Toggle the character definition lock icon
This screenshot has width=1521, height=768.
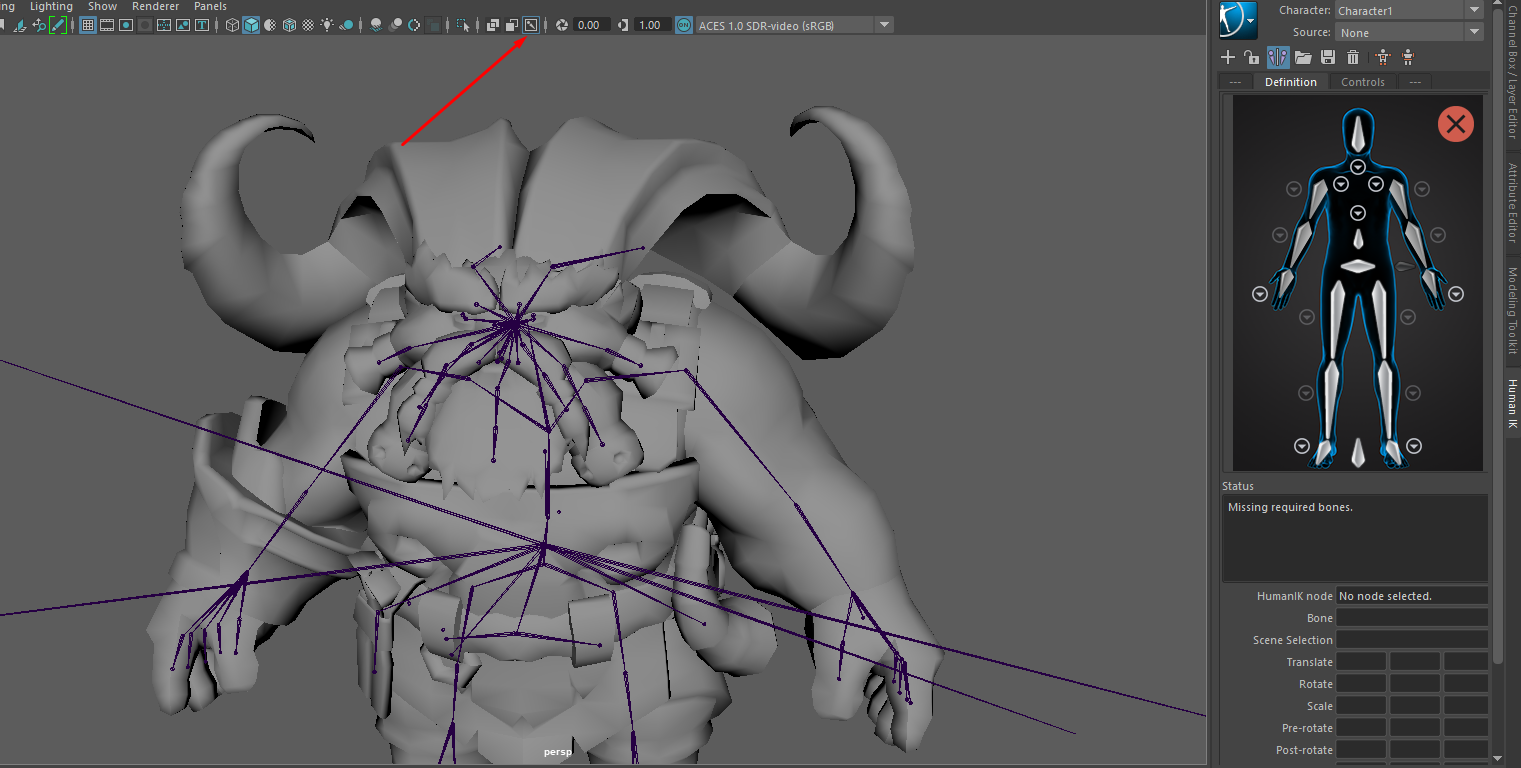pos(1252,58)
